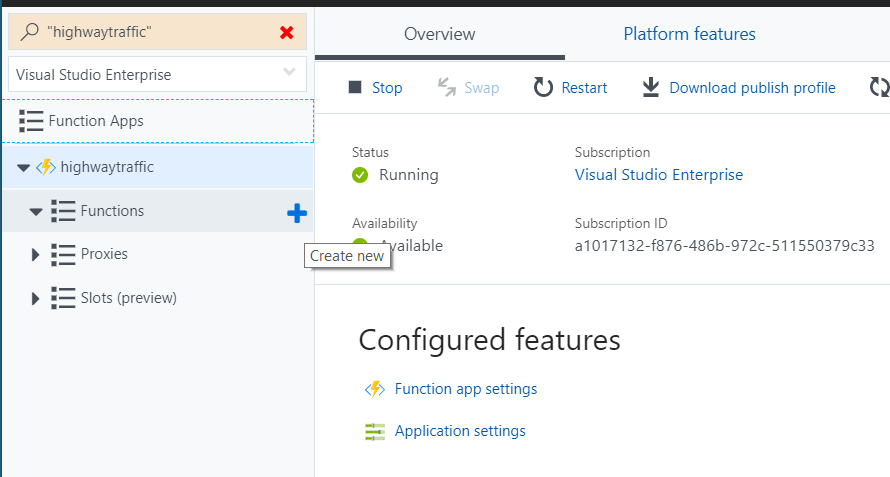Click the Function app settings bolt icon
Viewport: 890px width, 477px height.
tap(375, 390)
